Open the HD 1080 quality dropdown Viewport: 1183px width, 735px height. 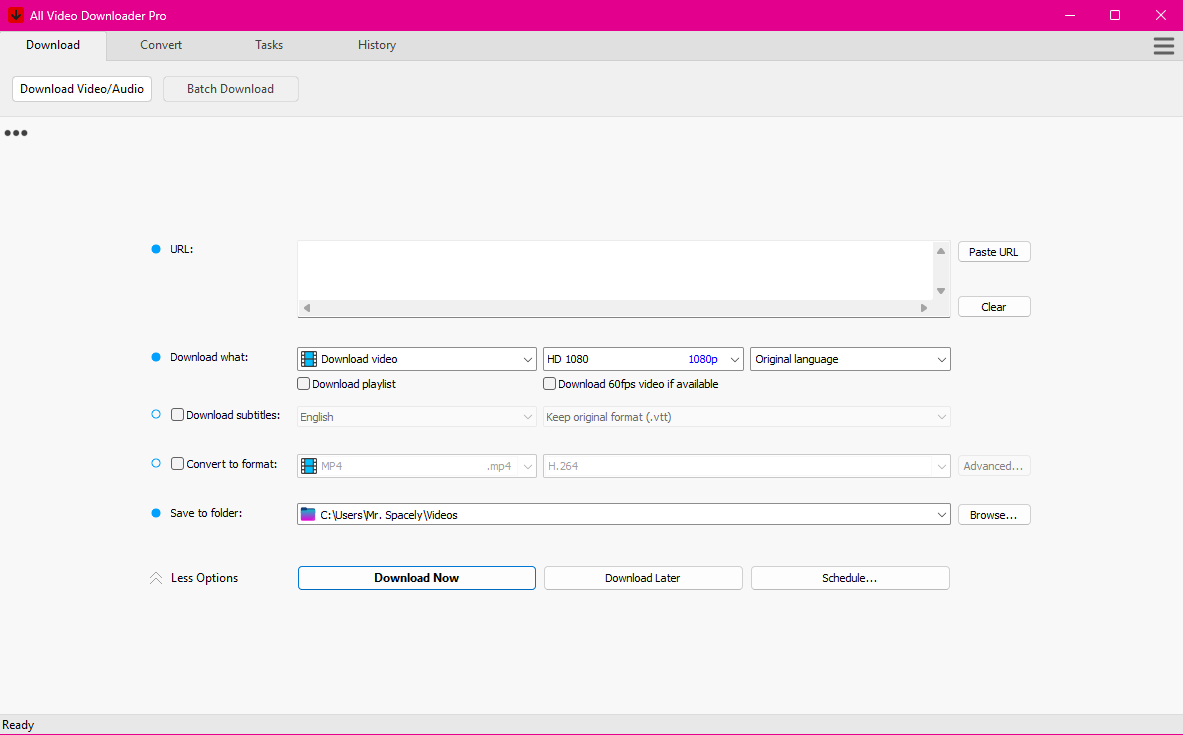[x=643, y=359]
